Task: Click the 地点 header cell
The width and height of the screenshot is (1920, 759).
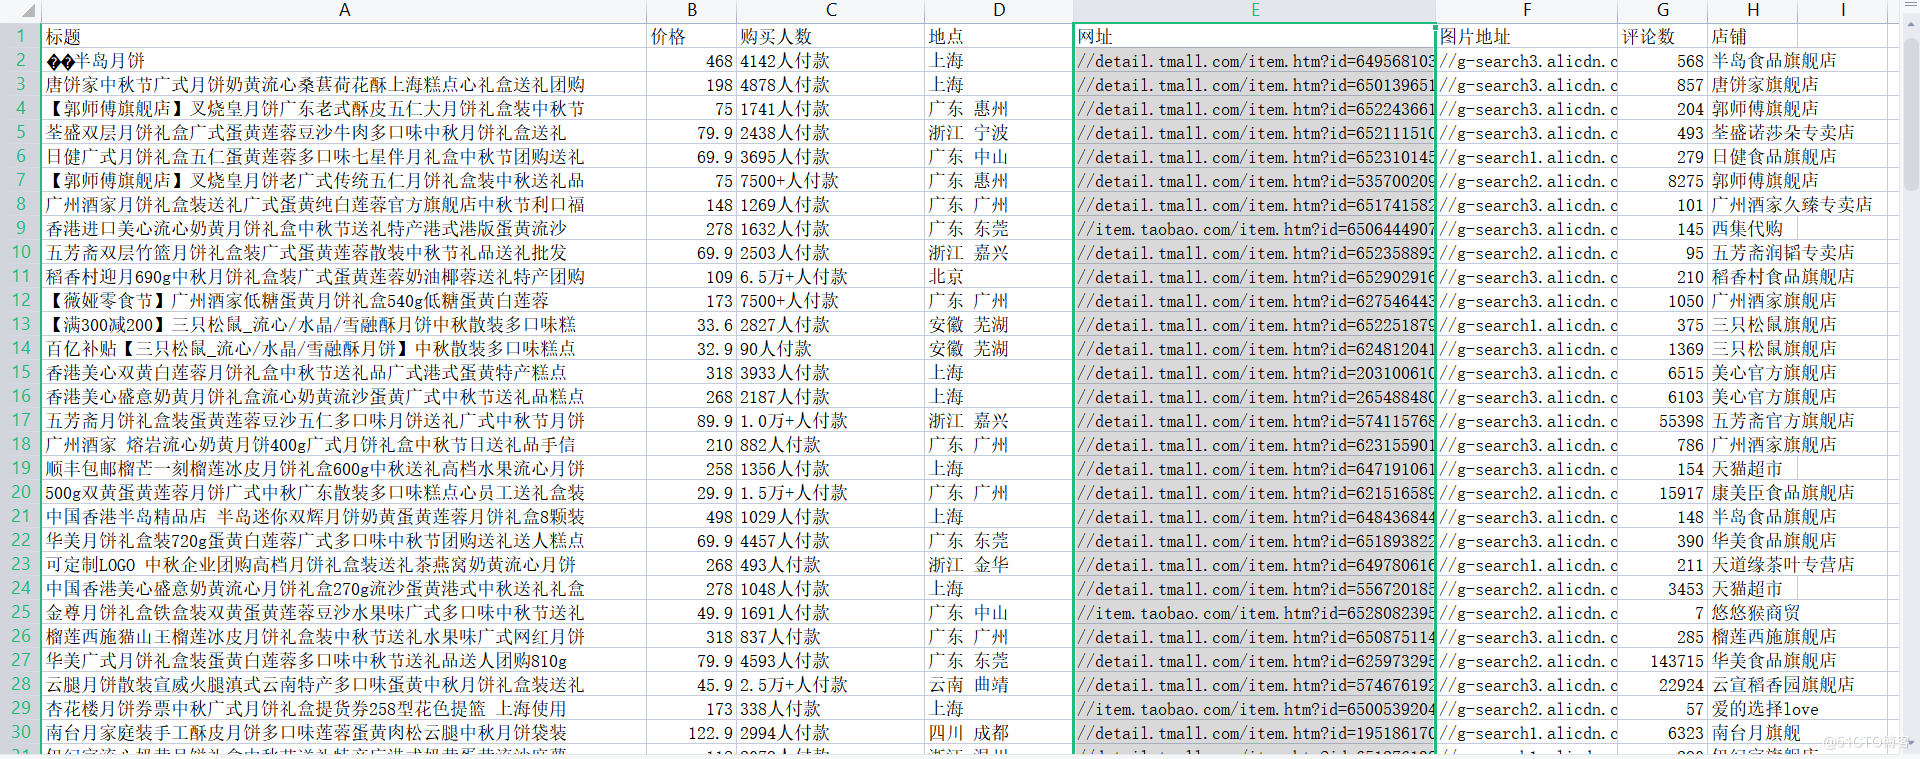Action: point(999,36)
